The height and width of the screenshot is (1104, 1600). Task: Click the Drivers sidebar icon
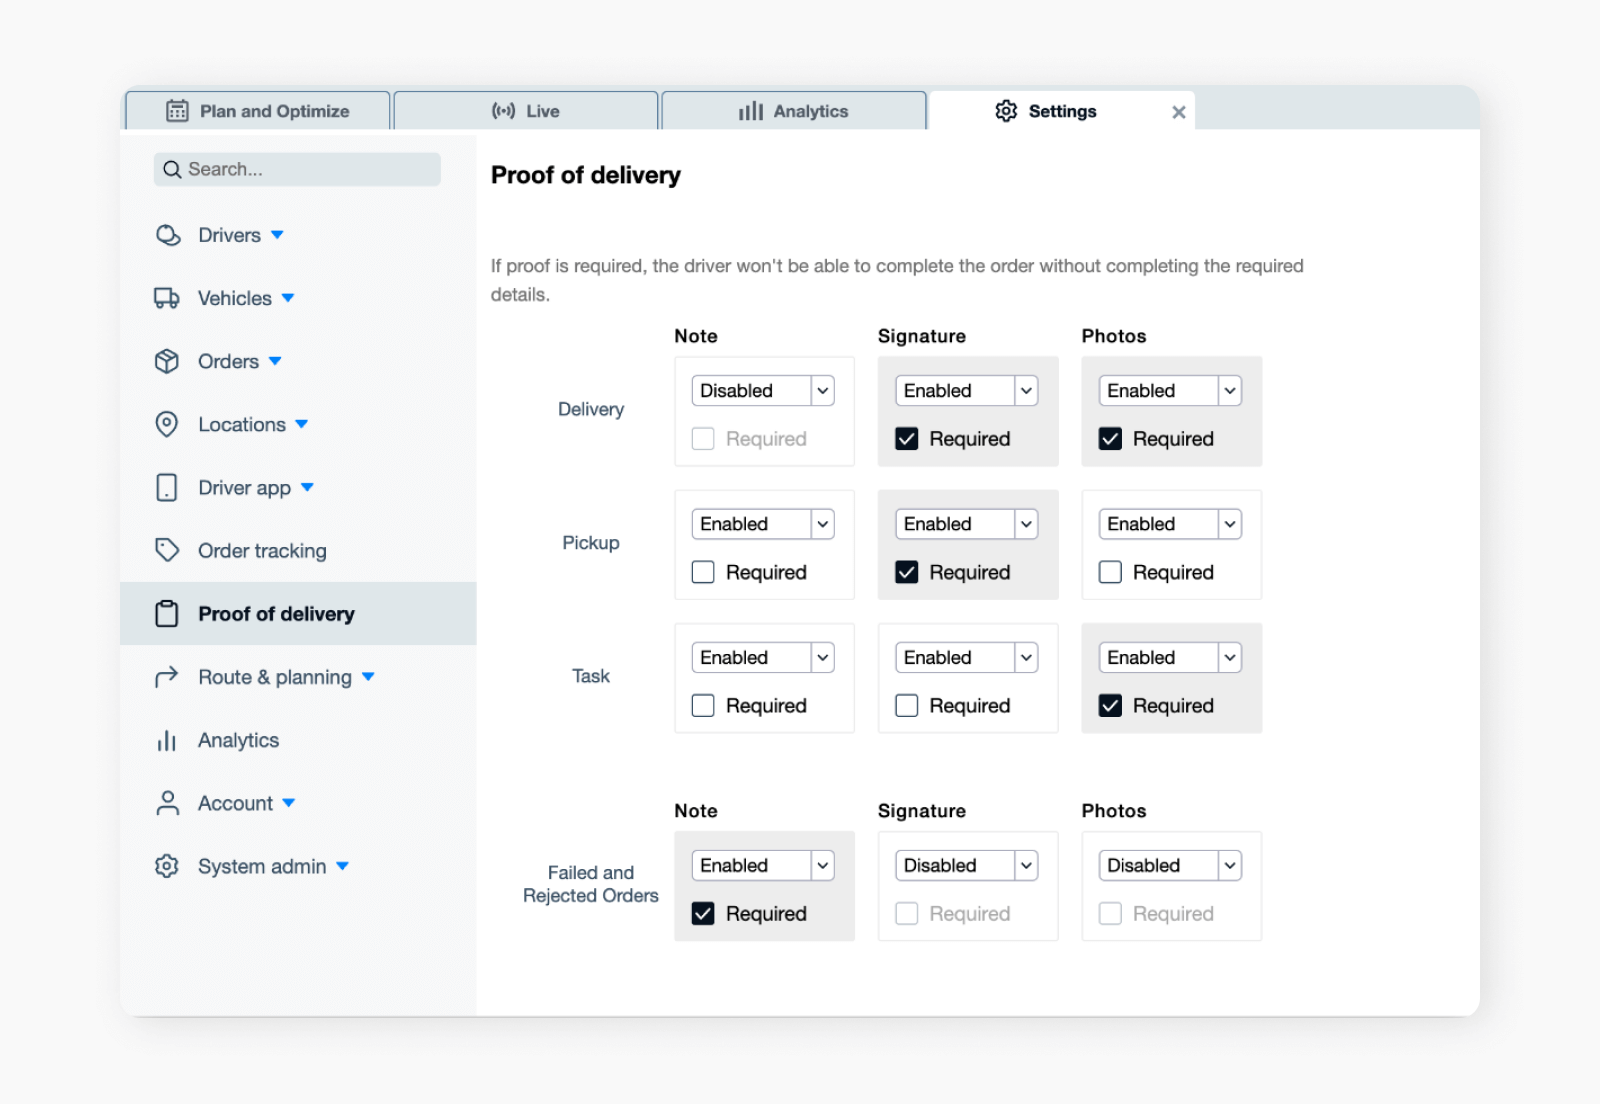click(168, 235)
